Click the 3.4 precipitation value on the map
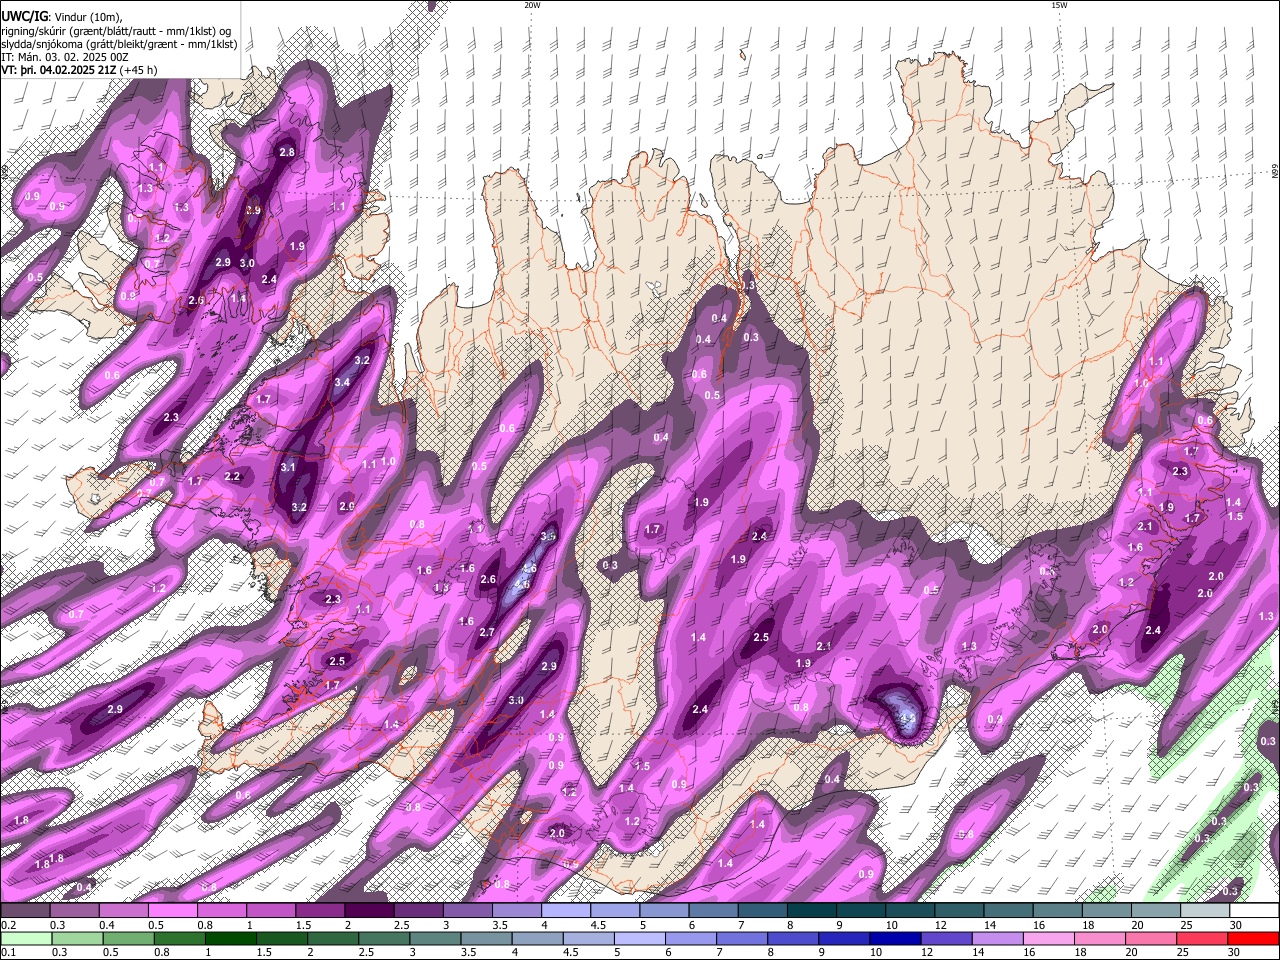This screenshot has height=960, width=1280. (x=342, y=382)
